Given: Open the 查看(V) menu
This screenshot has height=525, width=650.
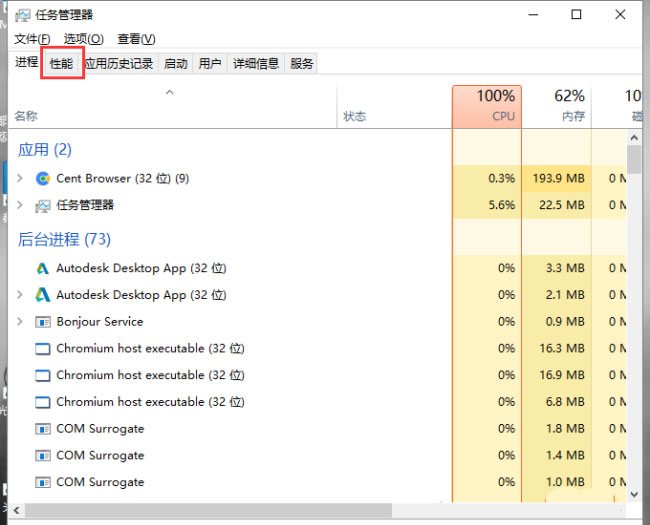Looking at the screenshot, I should tap(136, 39).
